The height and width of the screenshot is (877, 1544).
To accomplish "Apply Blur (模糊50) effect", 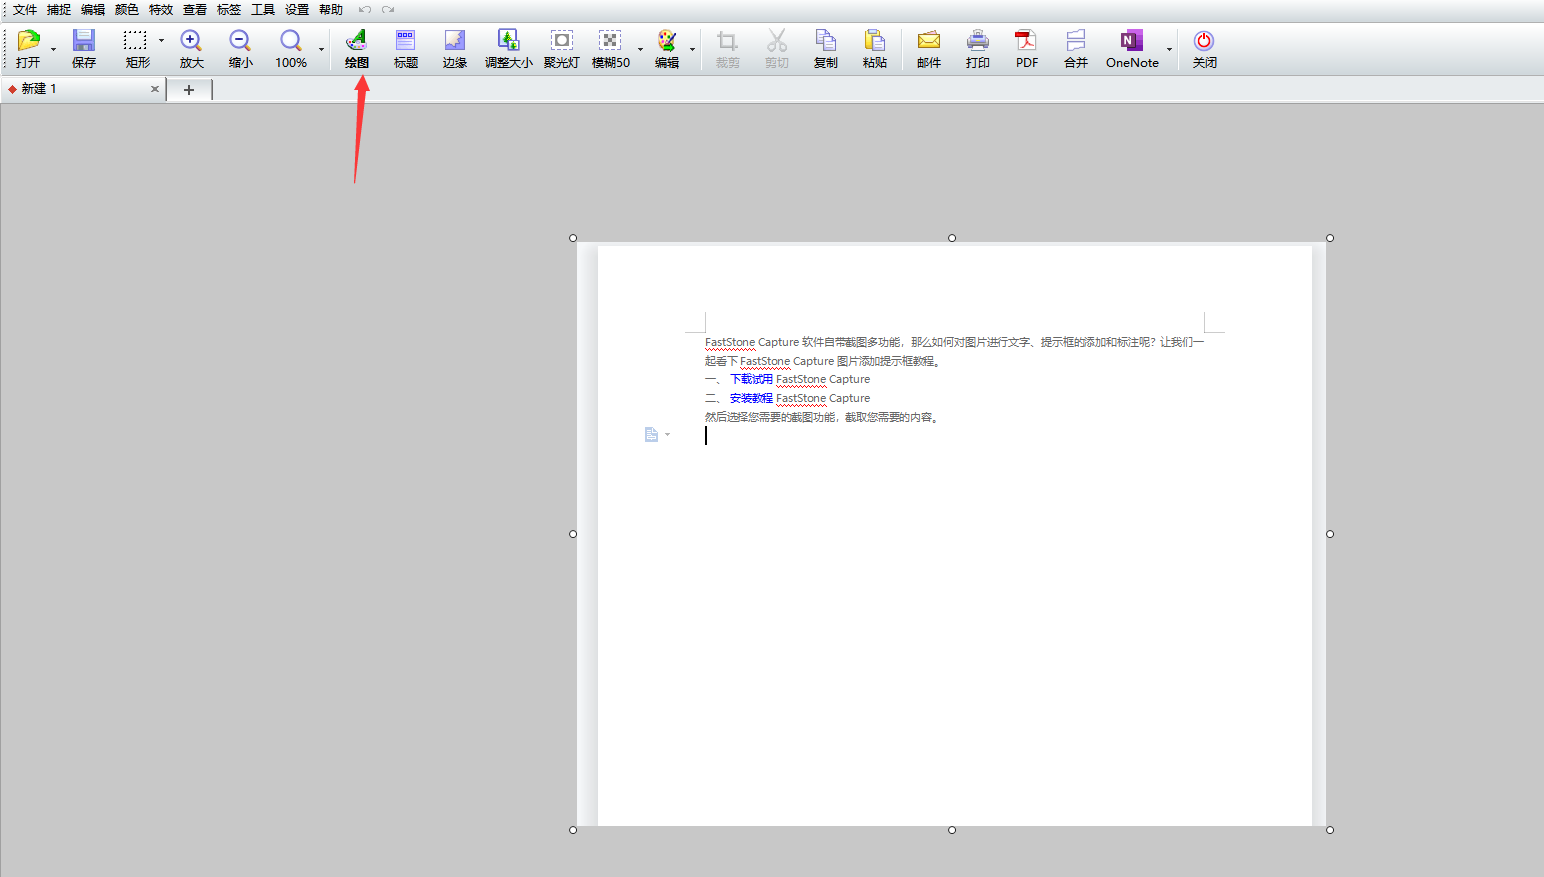I will tap(610, 40).
